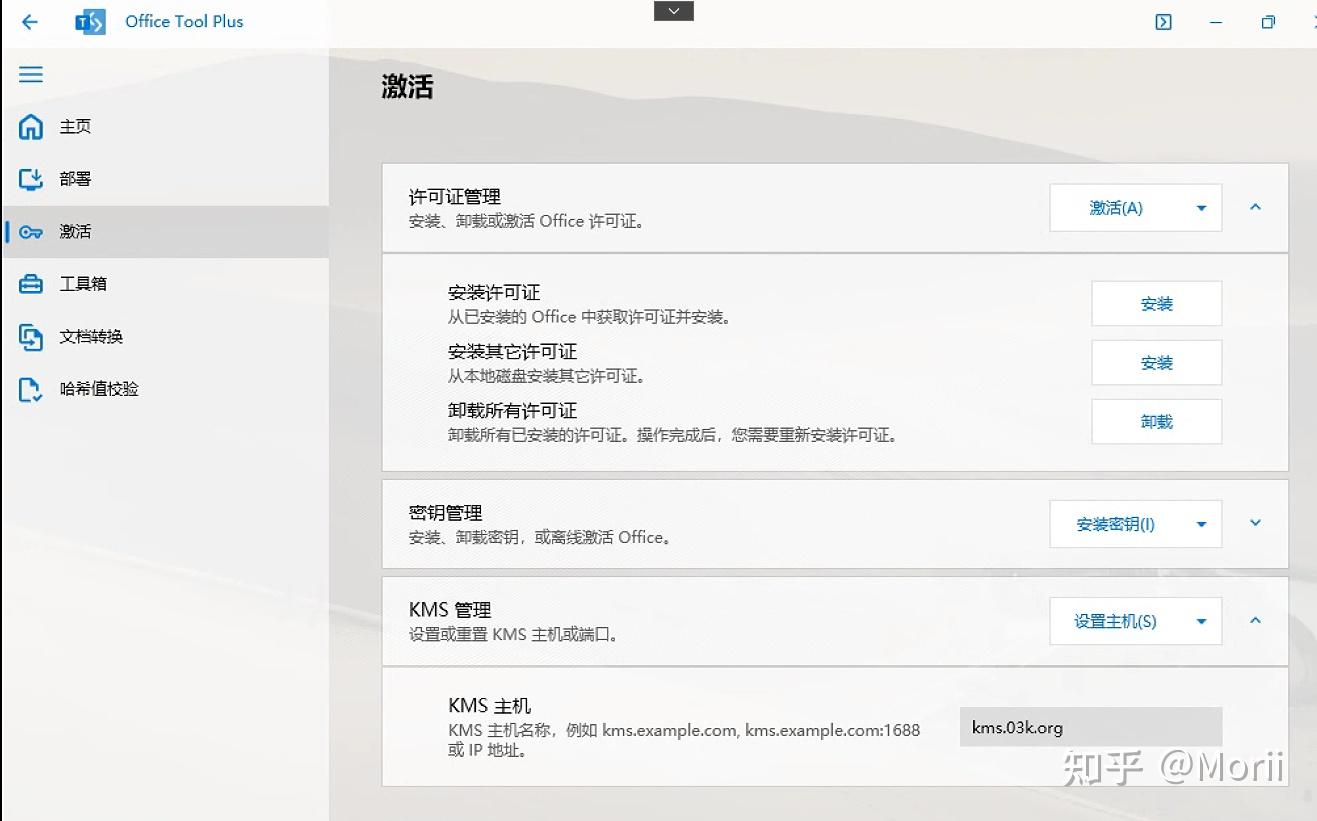Click the KMS 主机 input field

click(x=1089, y=727)
